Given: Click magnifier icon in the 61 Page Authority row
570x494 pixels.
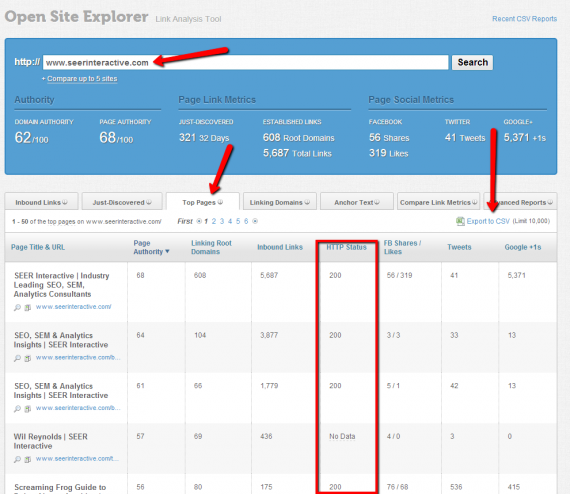Looking at the screenshot, I should click(17, 409).
